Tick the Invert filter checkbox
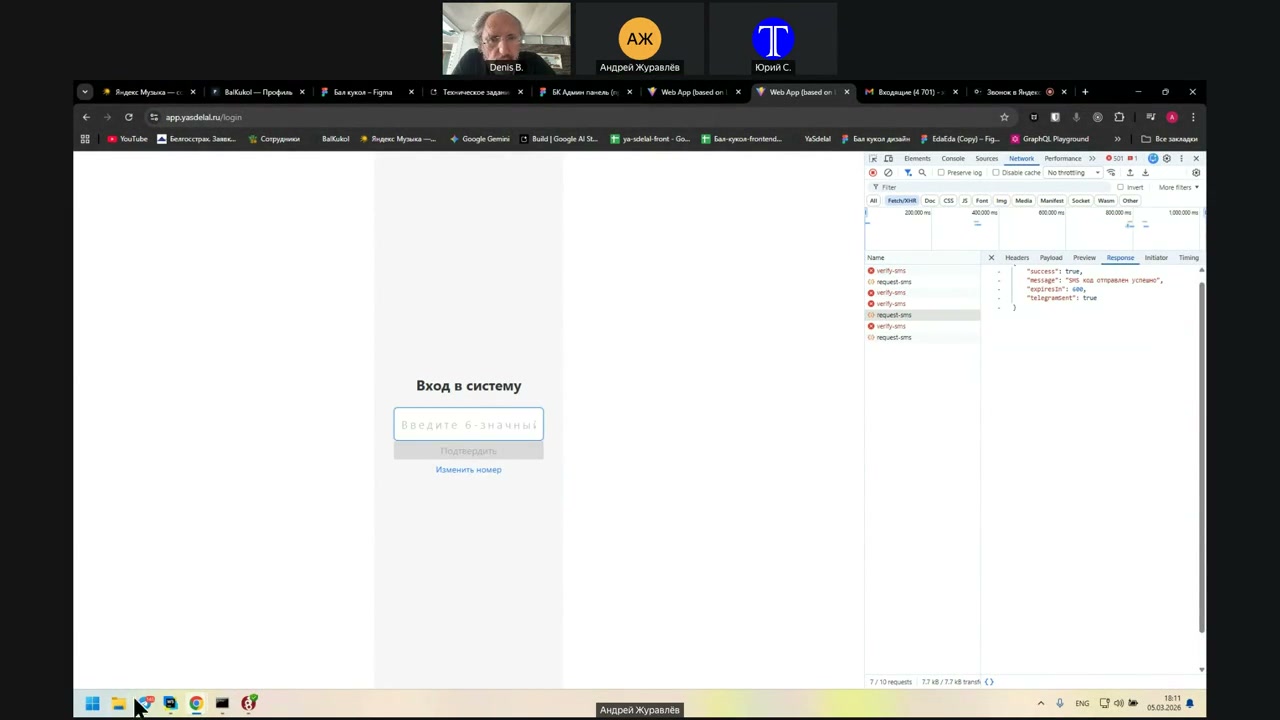Viewport: 1280px width, 720px height. pyautogui.click(x=1120, y=187)
